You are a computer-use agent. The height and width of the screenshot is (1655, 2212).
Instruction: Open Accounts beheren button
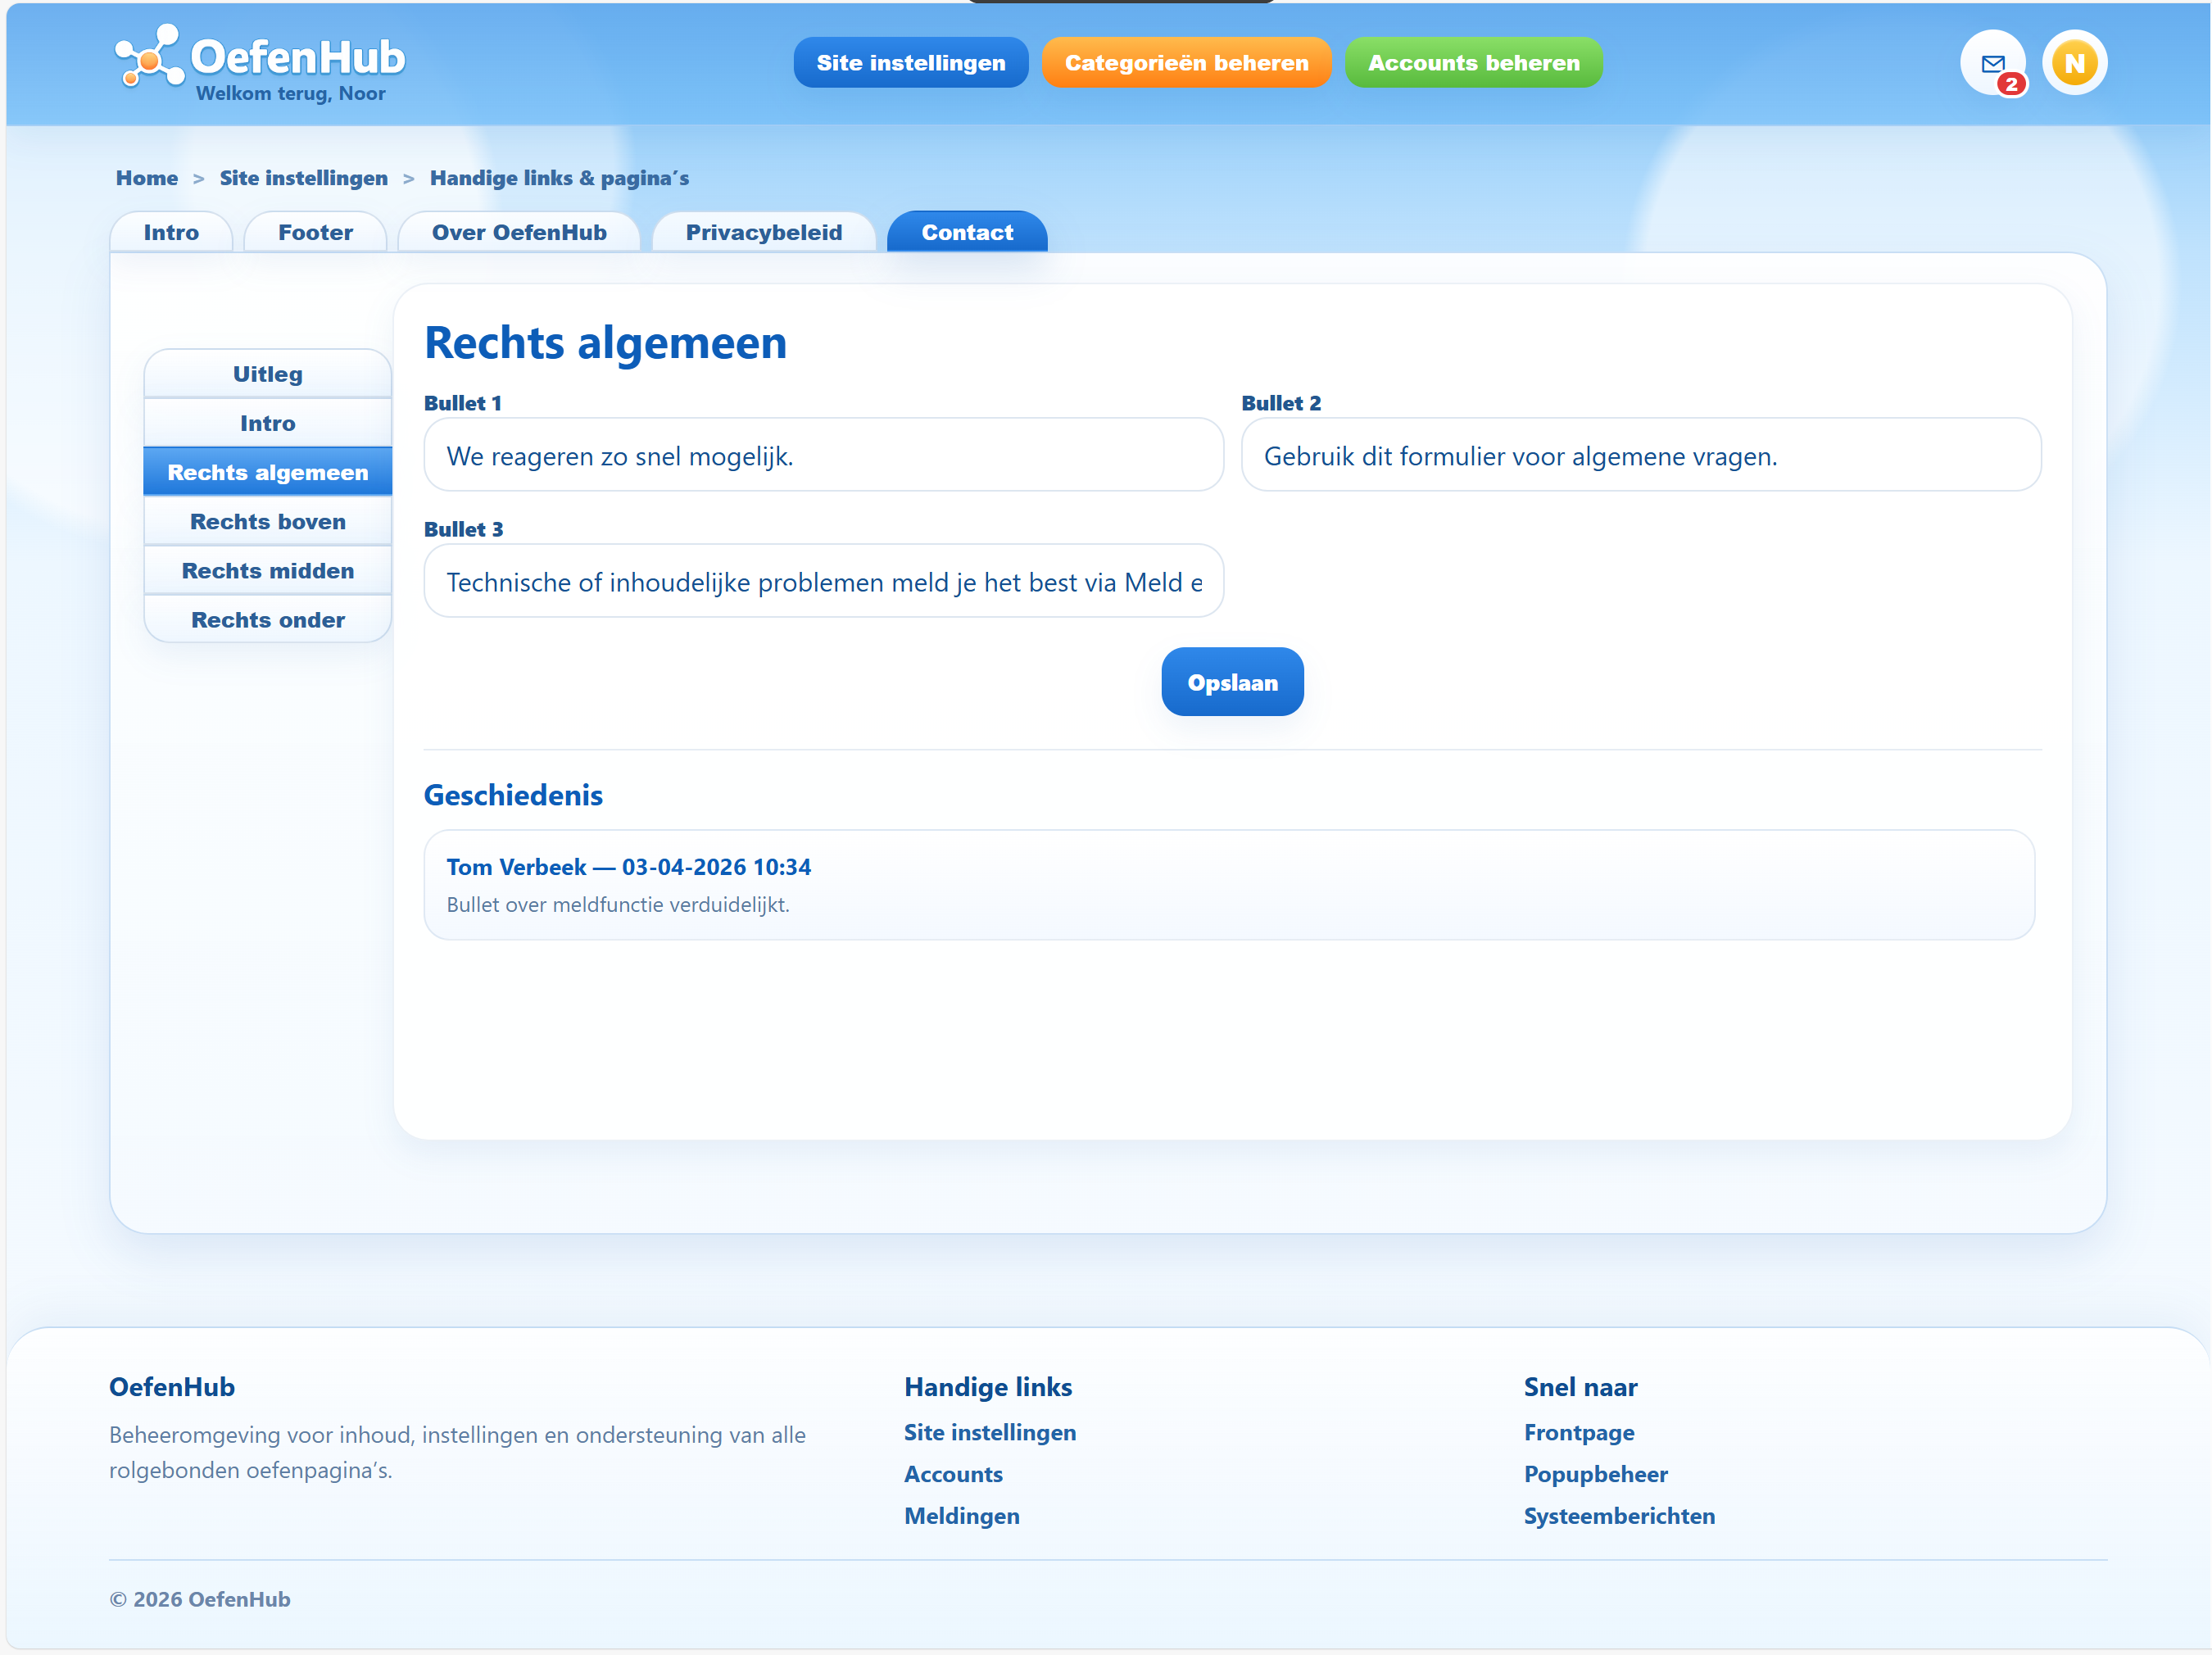click(x=1473, y=63)
